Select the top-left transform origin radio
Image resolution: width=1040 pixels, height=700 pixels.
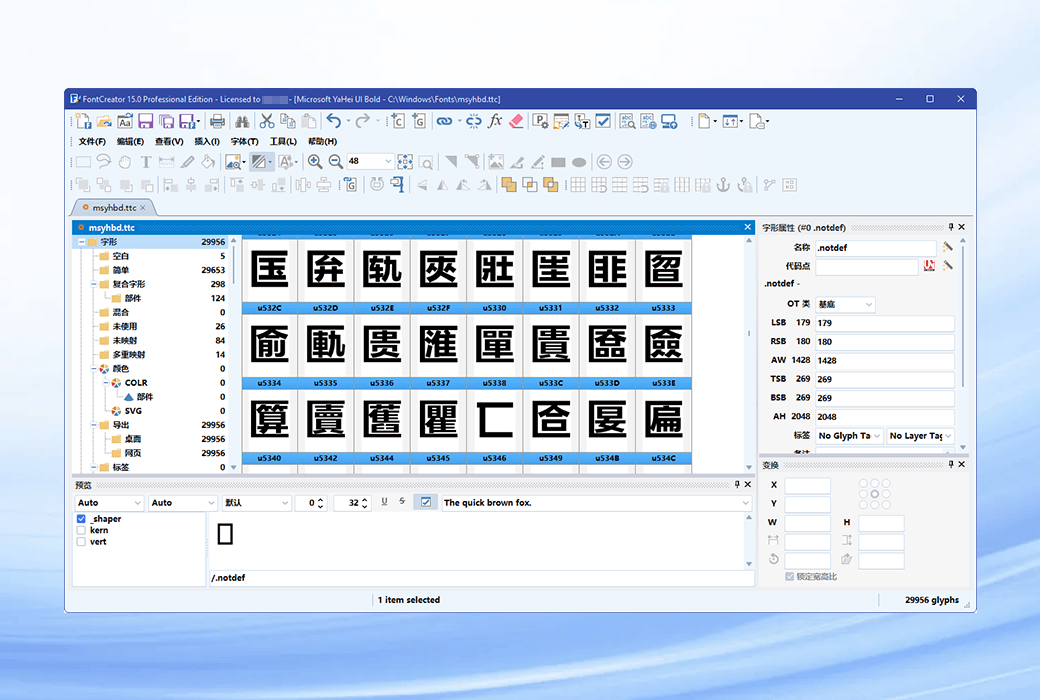coord(864,484)
